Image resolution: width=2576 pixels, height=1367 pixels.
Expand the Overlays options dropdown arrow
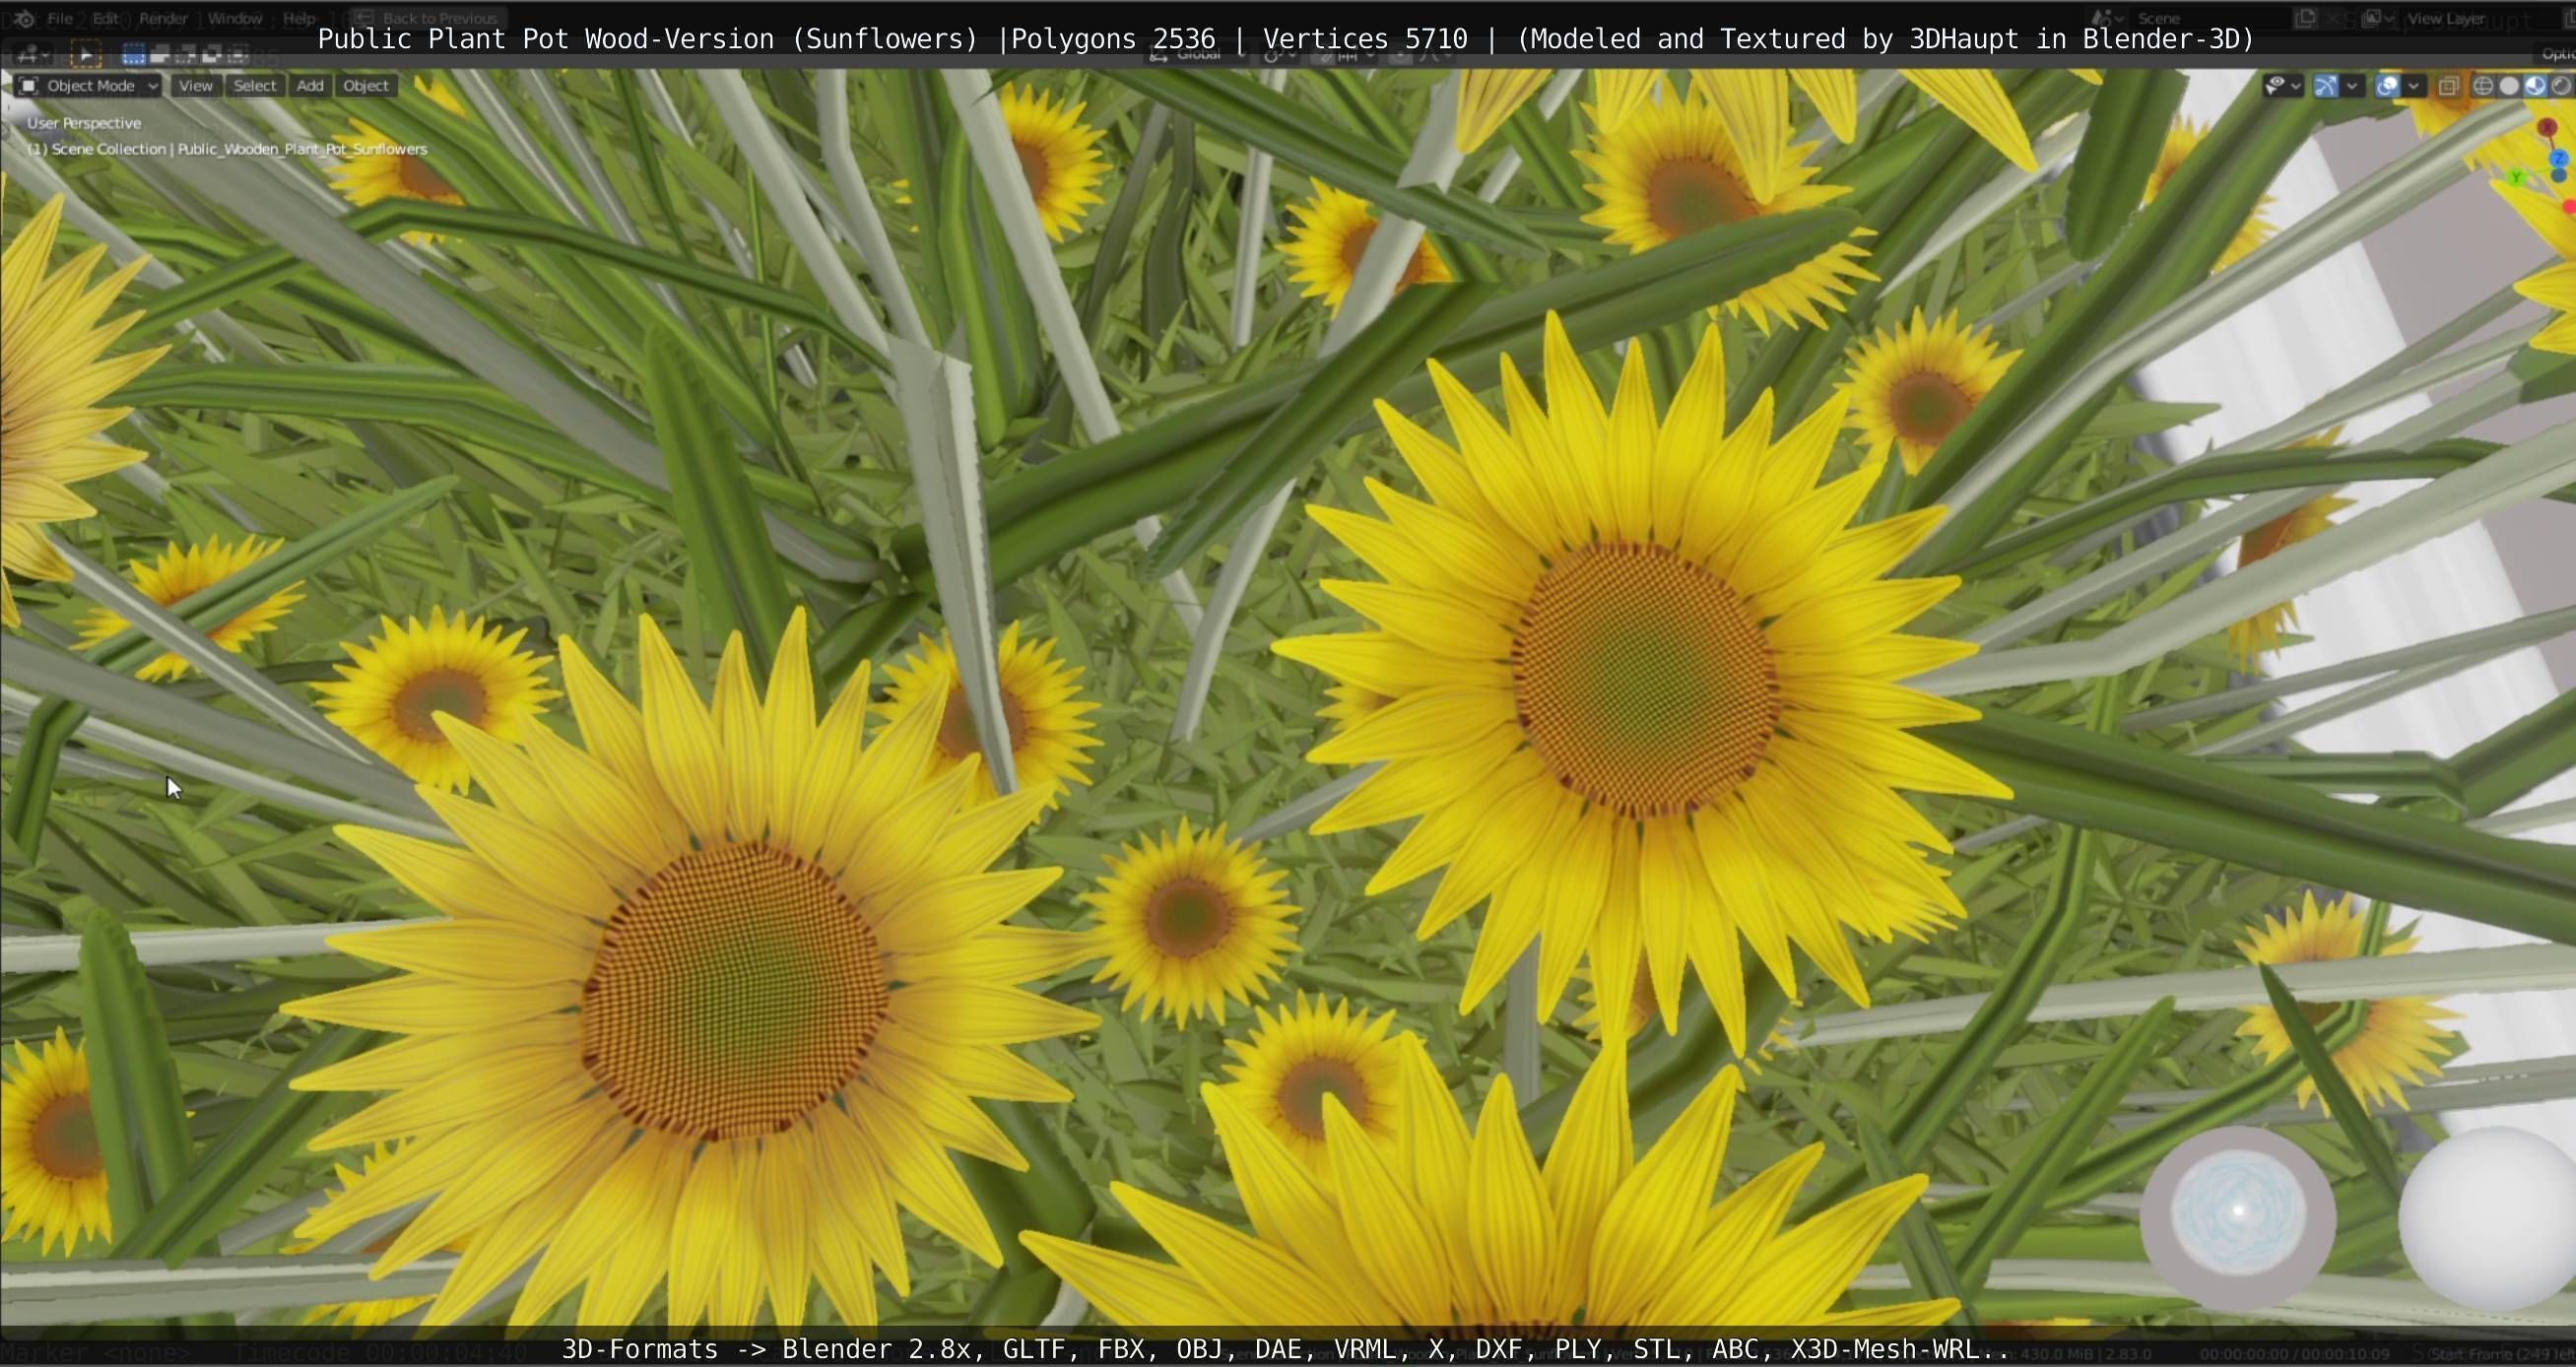coord(2413,86)
